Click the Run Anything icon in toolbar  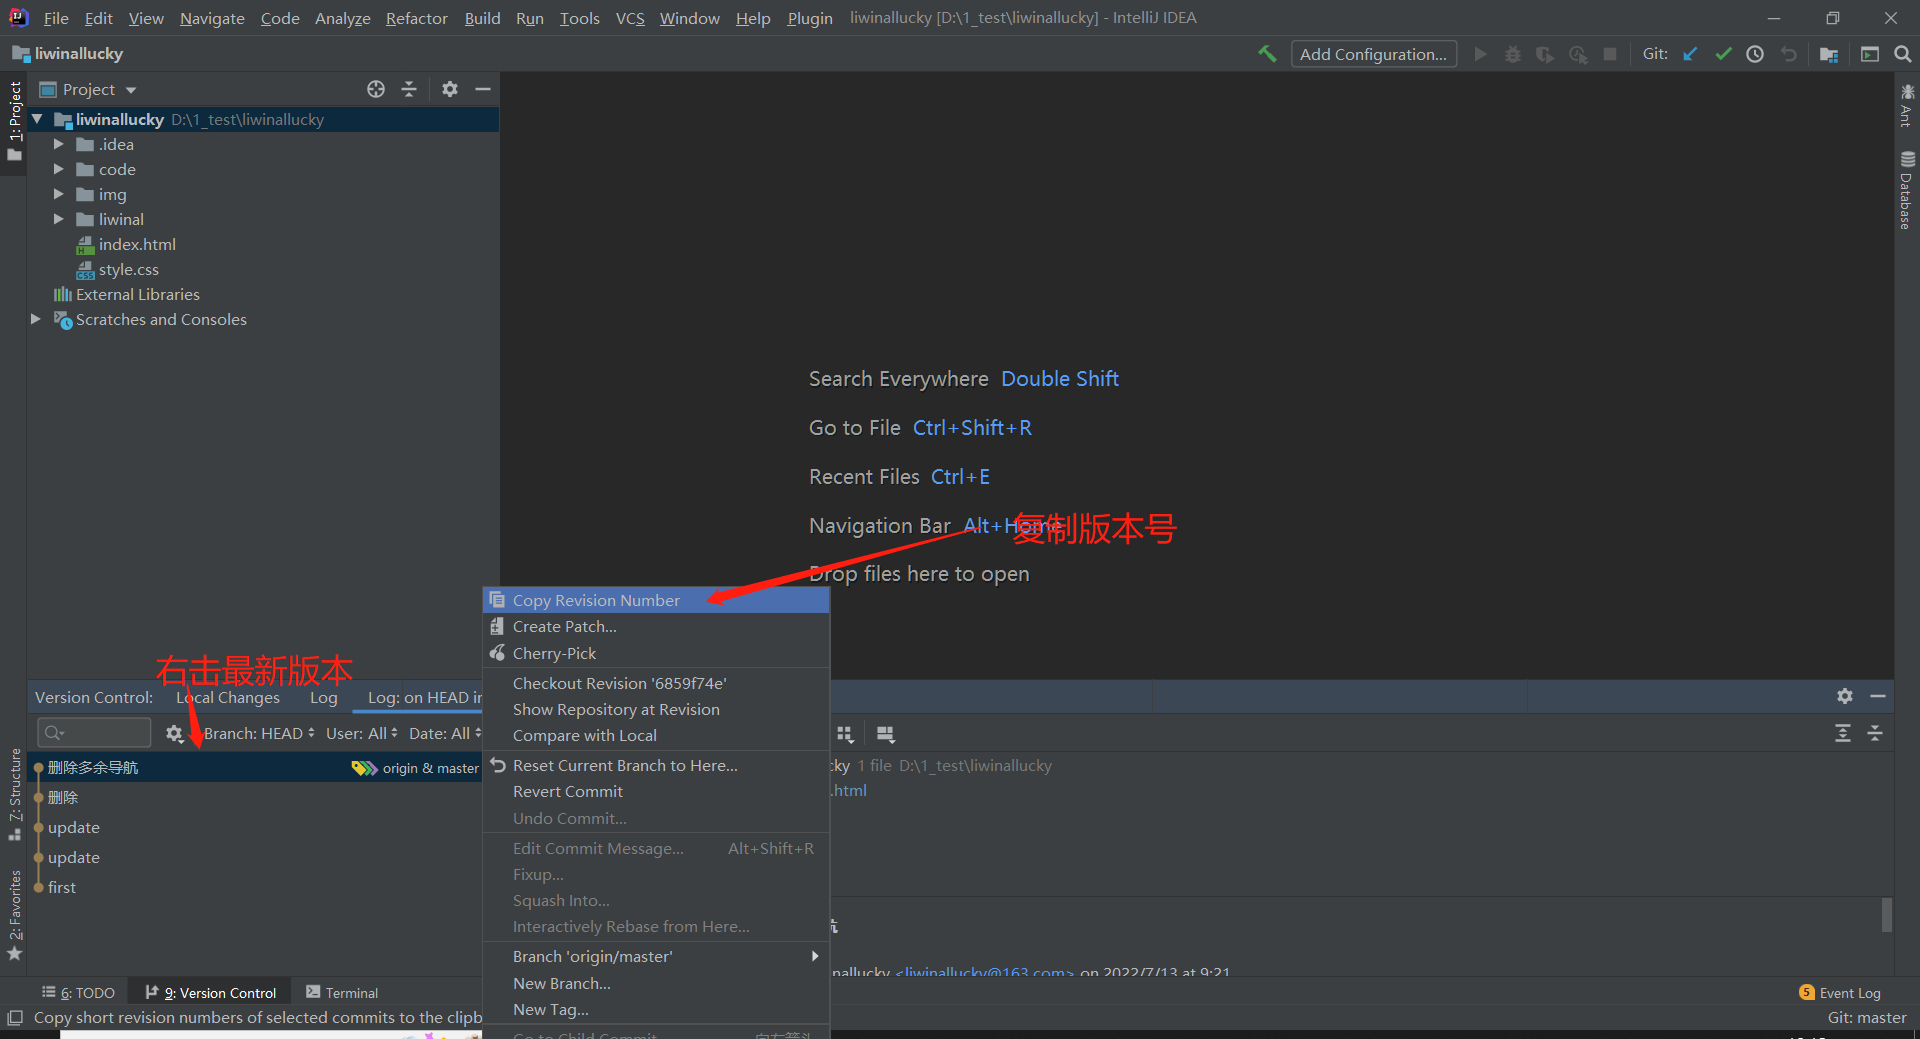[1869, 54]
